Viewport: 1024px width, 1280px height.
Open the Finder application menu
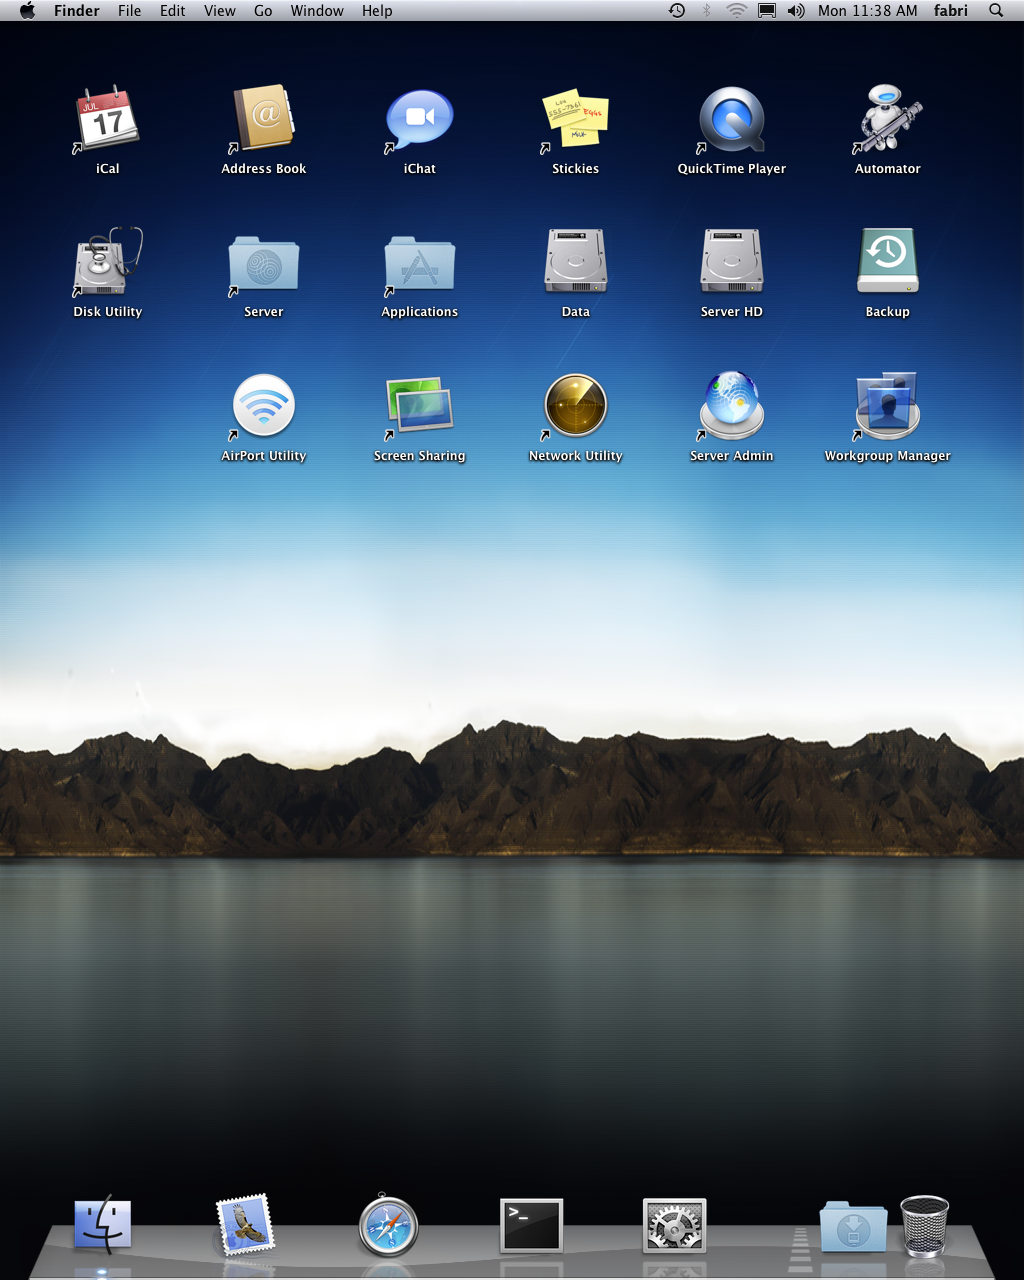click(77, 11)
